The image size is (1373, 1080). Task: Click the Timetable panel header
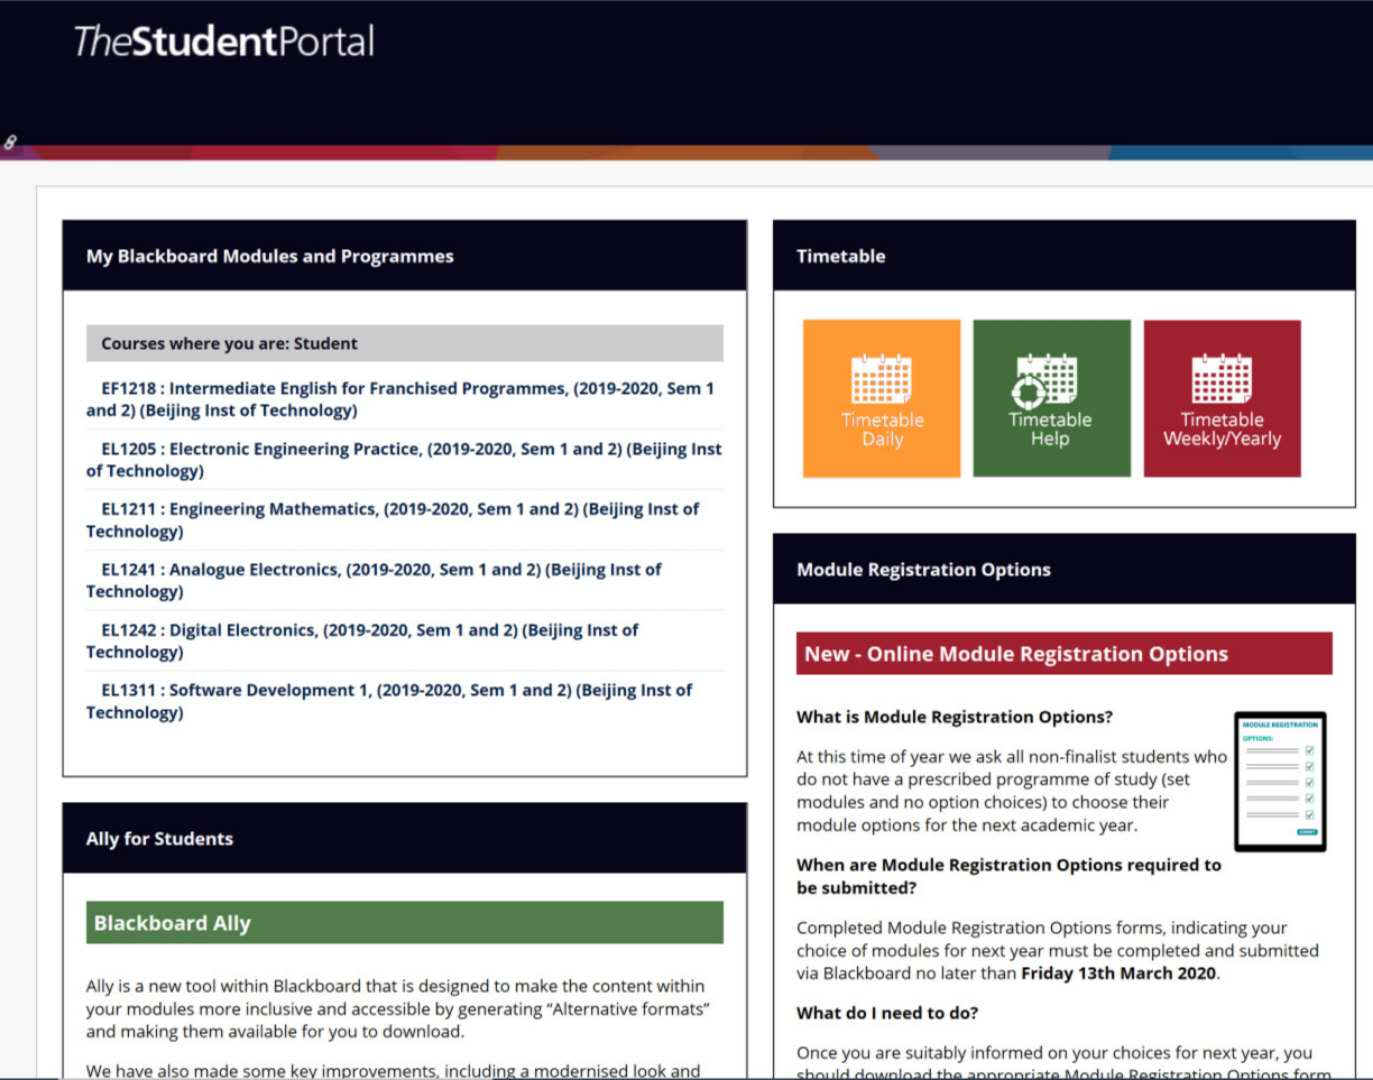pyautogui.click(x=840, y=256)
